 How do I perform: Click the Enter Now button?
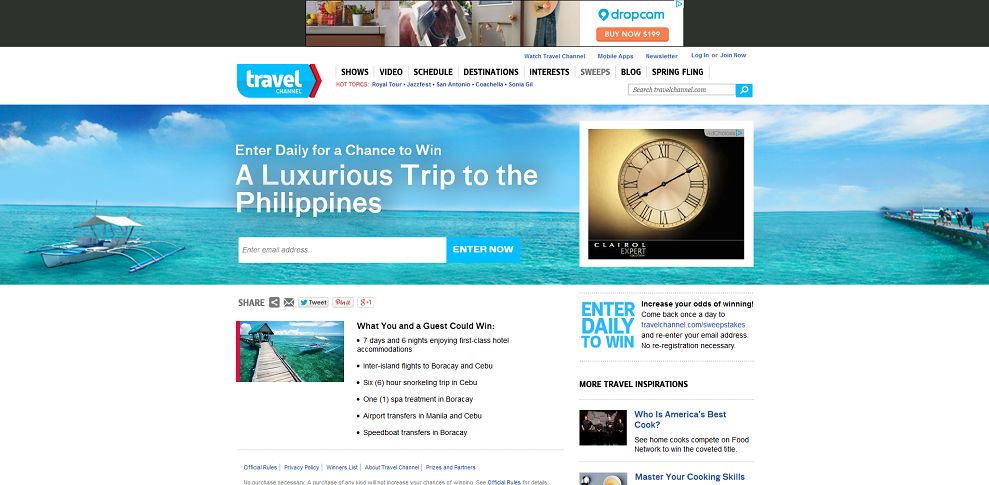pyautogui.click(x=483, y=250)
